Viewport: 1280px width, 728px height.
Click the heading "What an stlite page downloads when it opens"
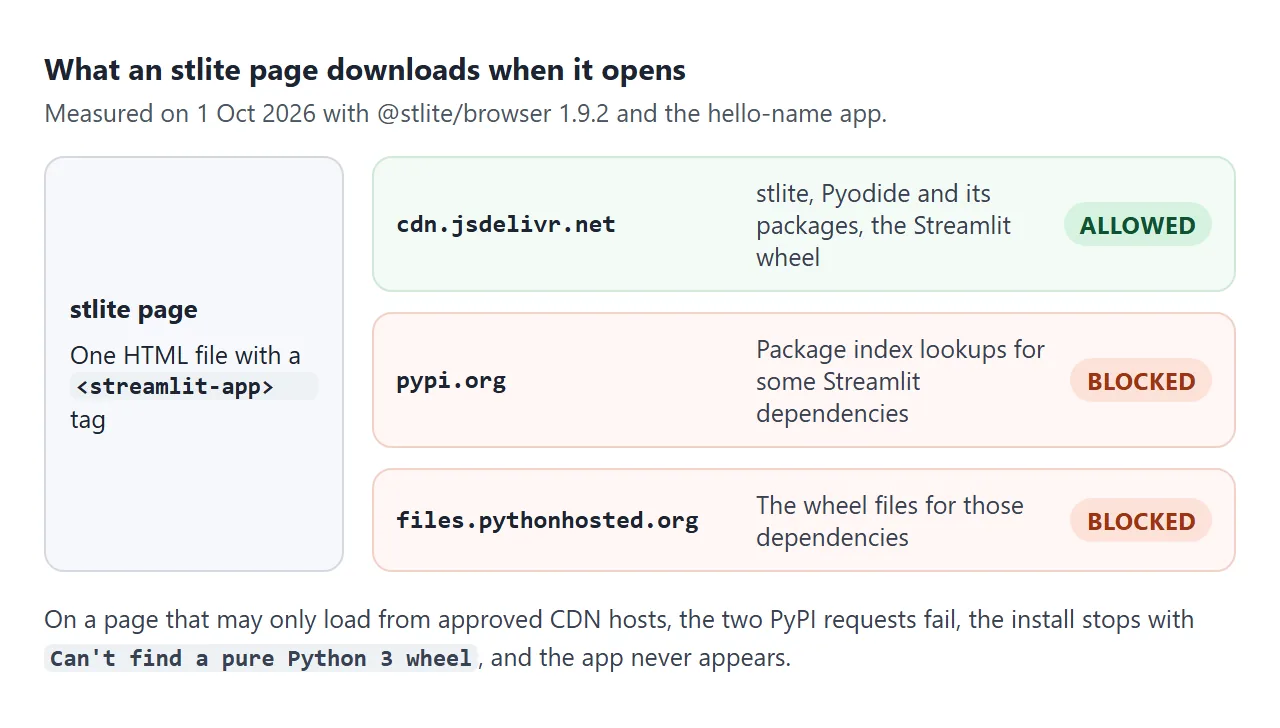[365, 70]
